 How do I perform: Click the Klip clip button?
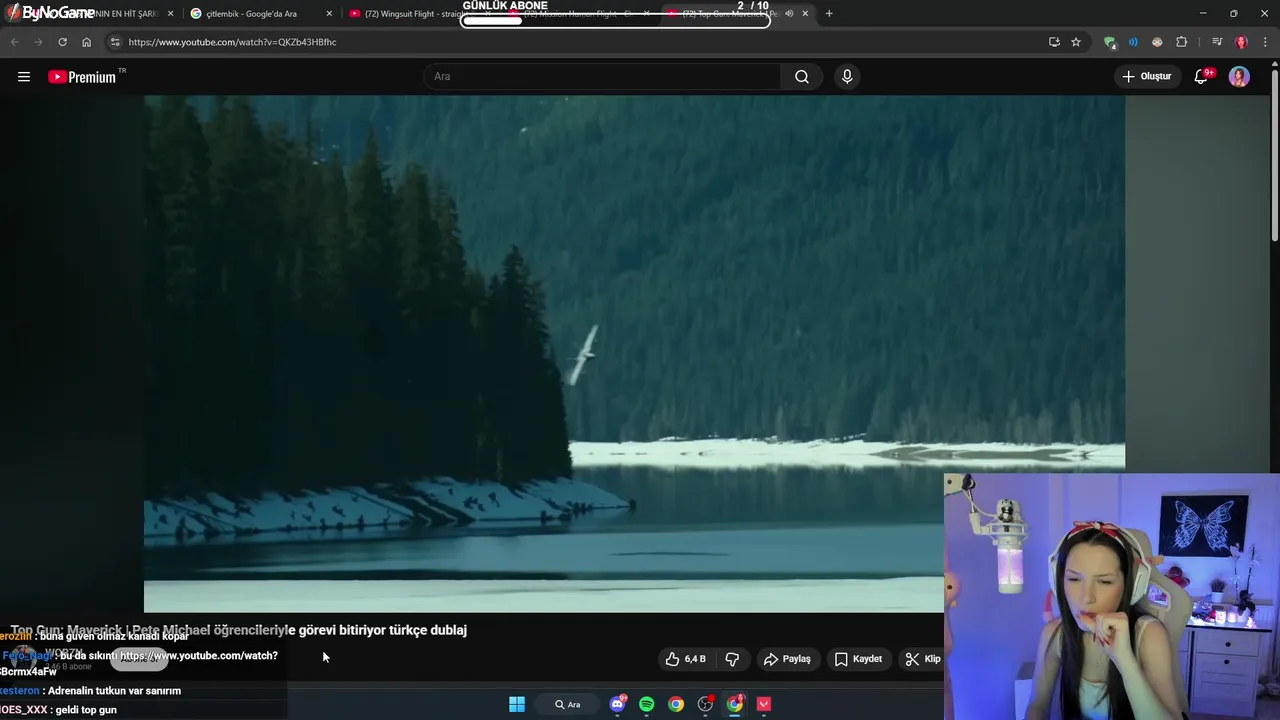[x=923, y=659]
